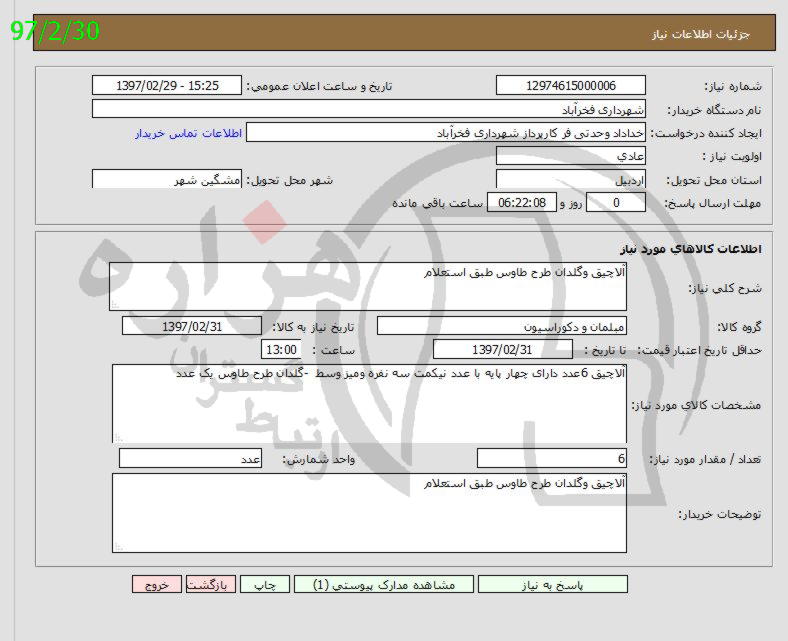The width and height of the screenshot is (788, 641).
Task: Focus the شرح کلی نیاز text area
Action: (x=368, y=287)
